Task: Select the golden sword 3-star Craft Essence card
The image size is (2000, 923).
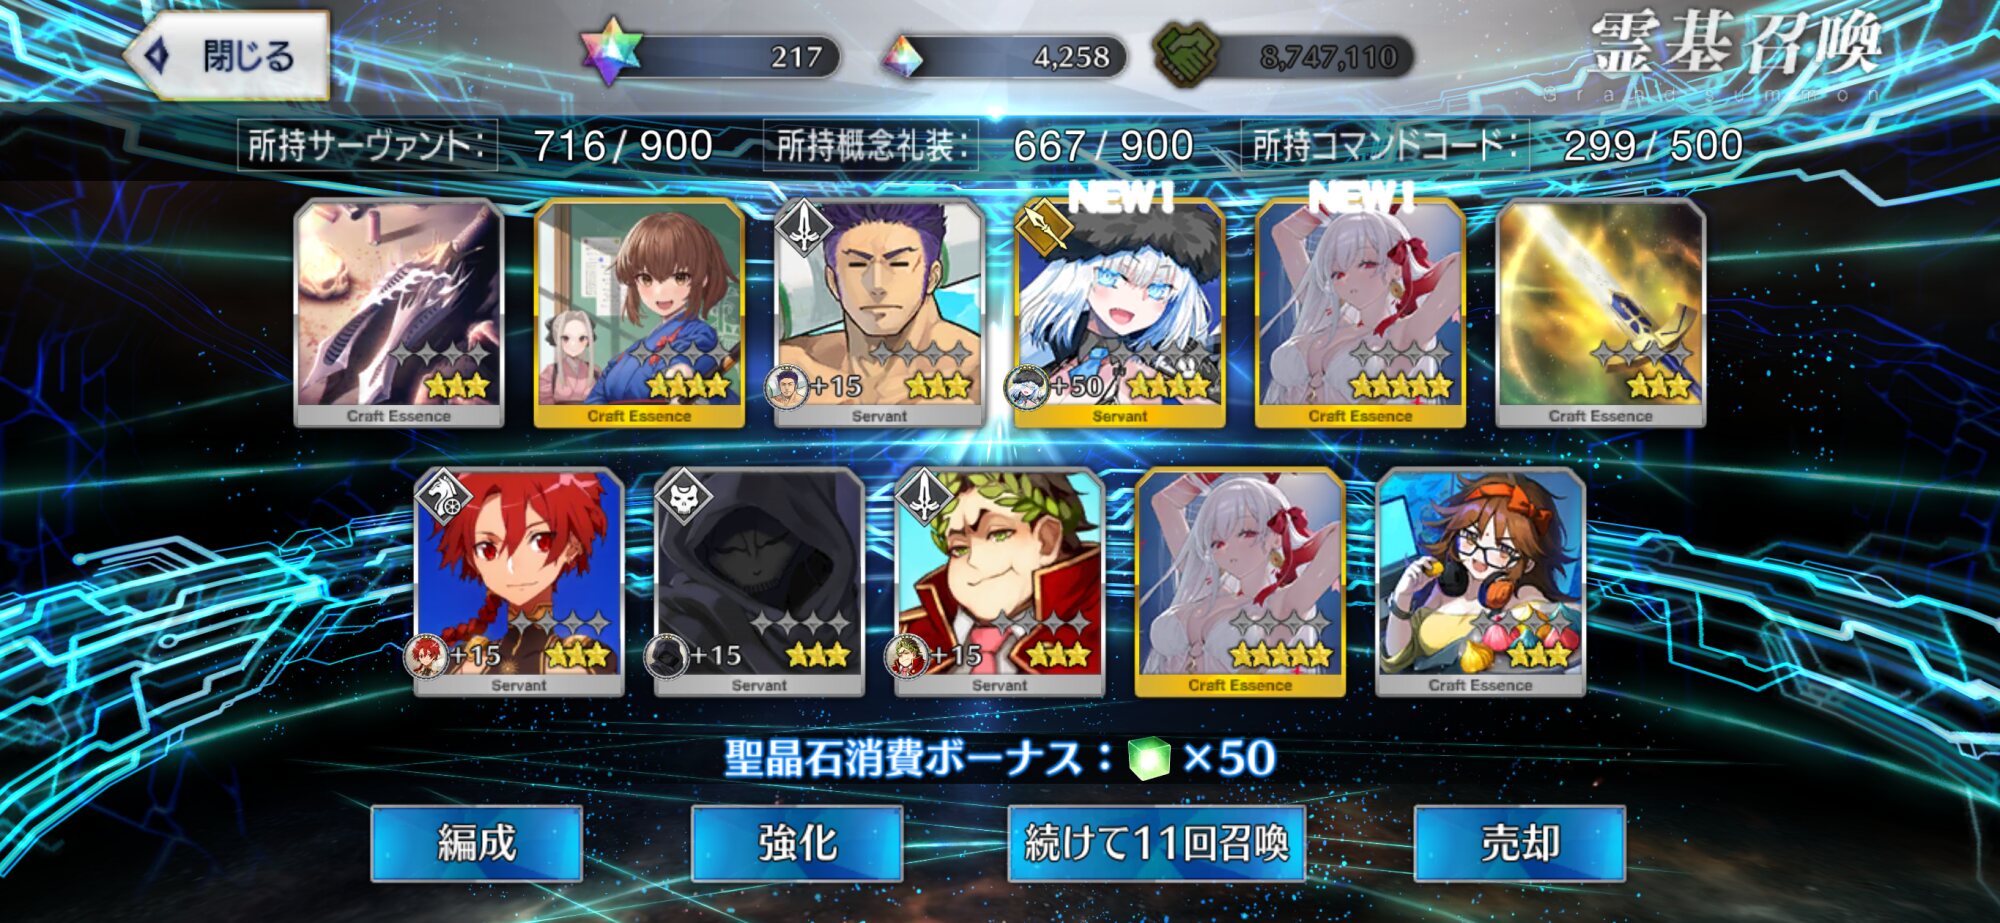Action: point(1600,313)
